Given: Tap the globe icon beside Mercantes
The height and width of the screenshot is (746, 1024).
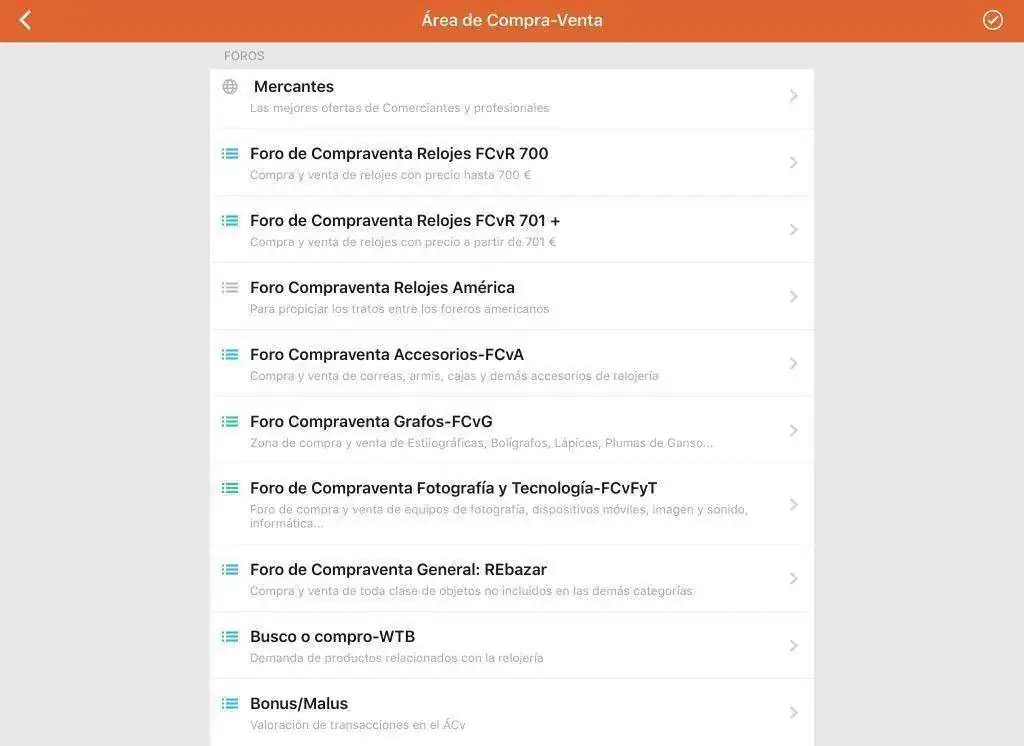Looking at the screenshot, I should [230, 87].
